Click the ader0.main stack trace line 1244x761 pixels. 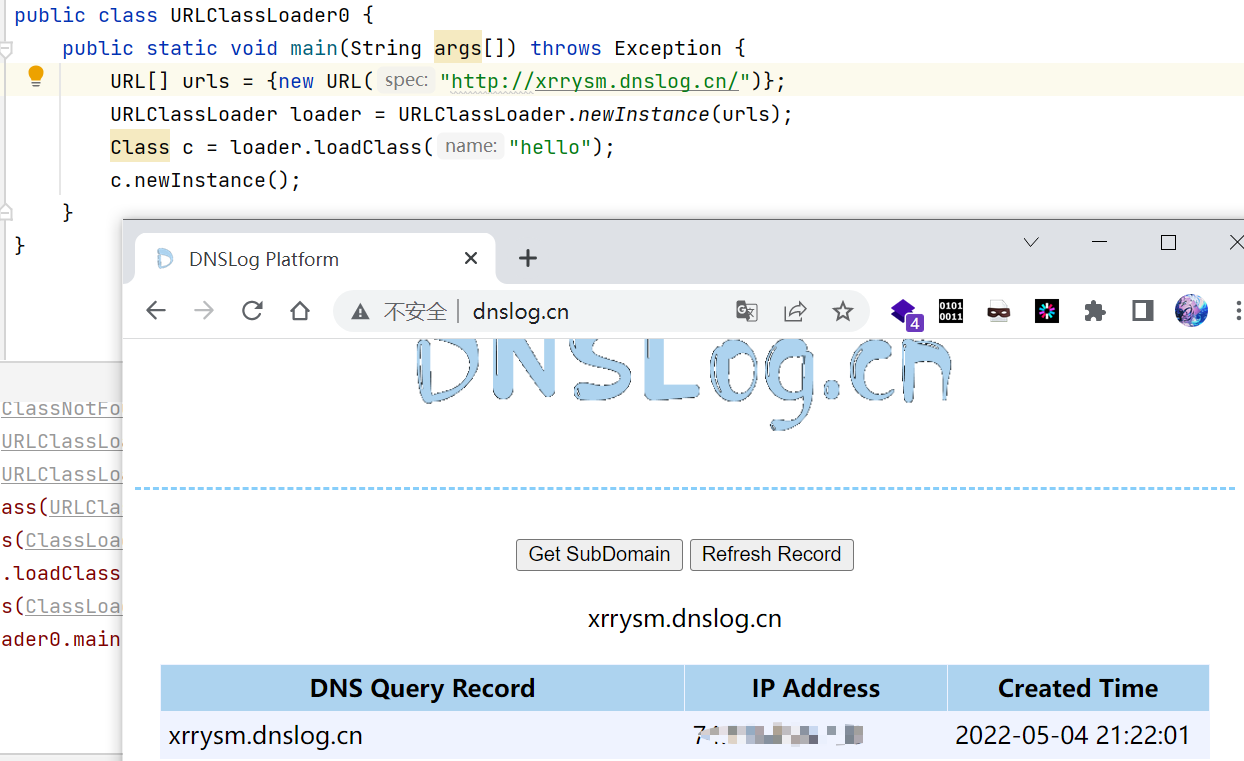[61, 639]
